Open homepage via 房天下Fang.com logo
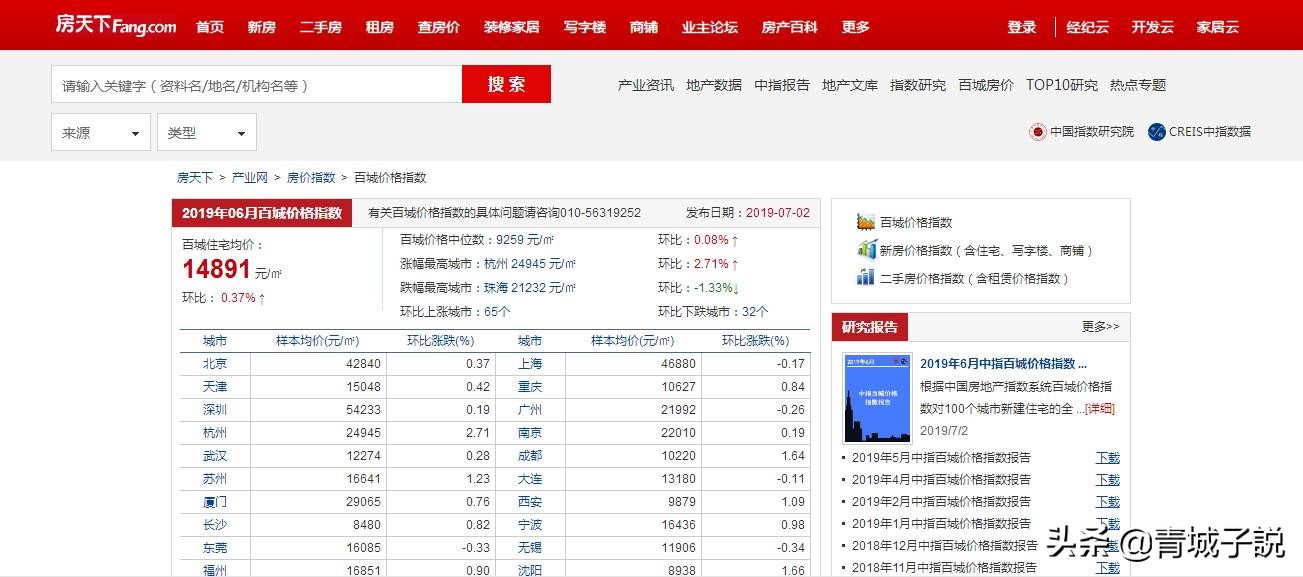Screen dimensions: 1303x577 [x=115, y=25]
